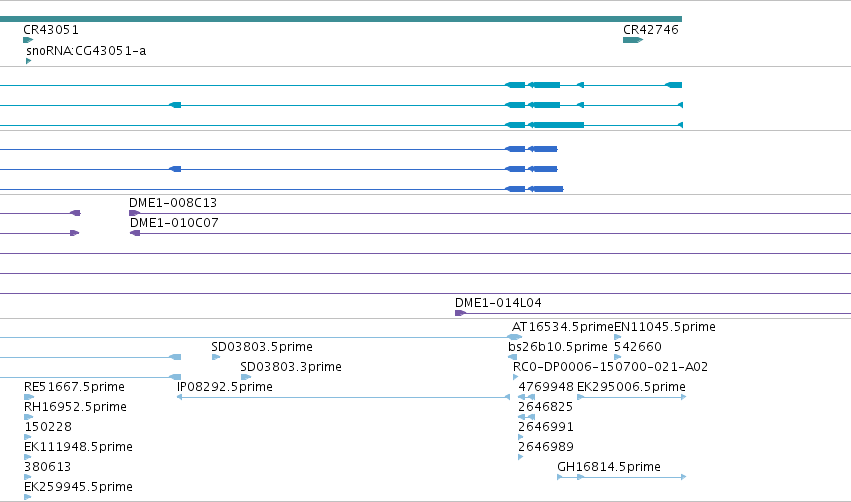Click the EN11045.5prime arrow glyph

pos(618,337)
